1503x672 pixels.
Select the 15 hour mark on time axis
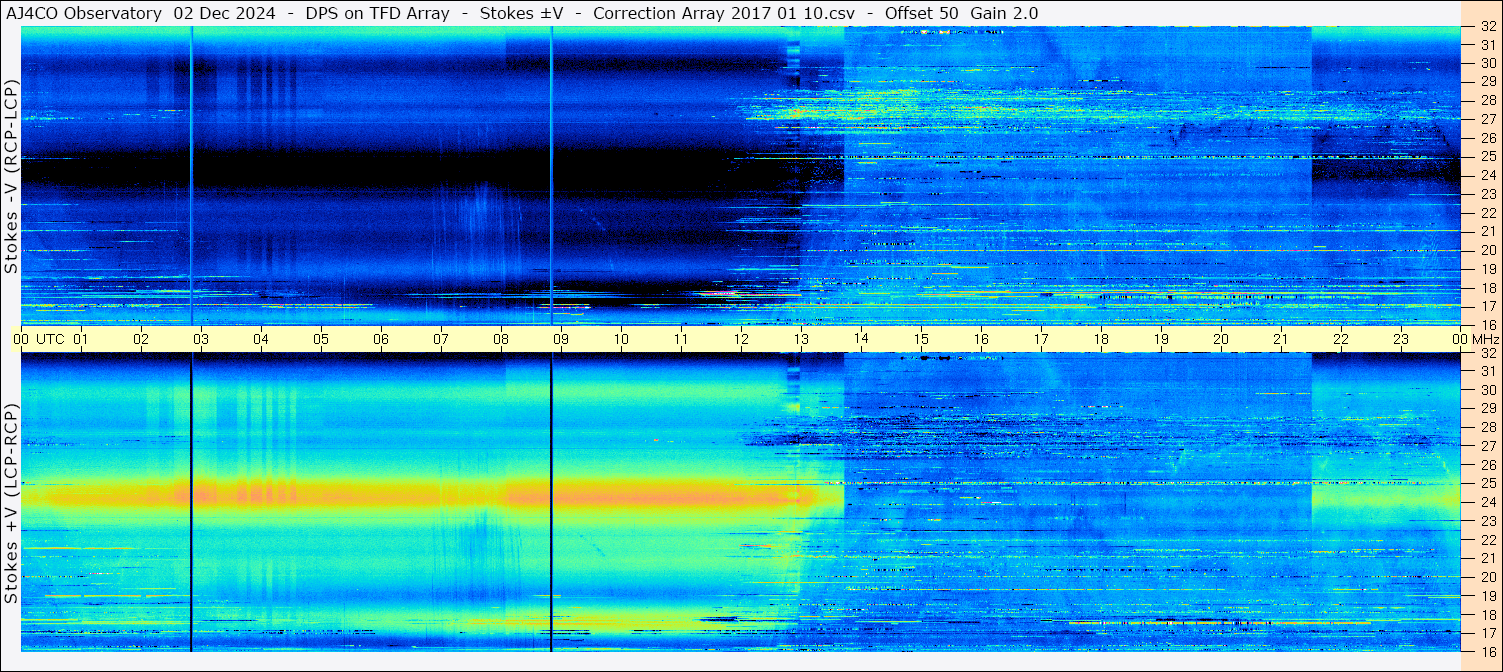[921, 339]
